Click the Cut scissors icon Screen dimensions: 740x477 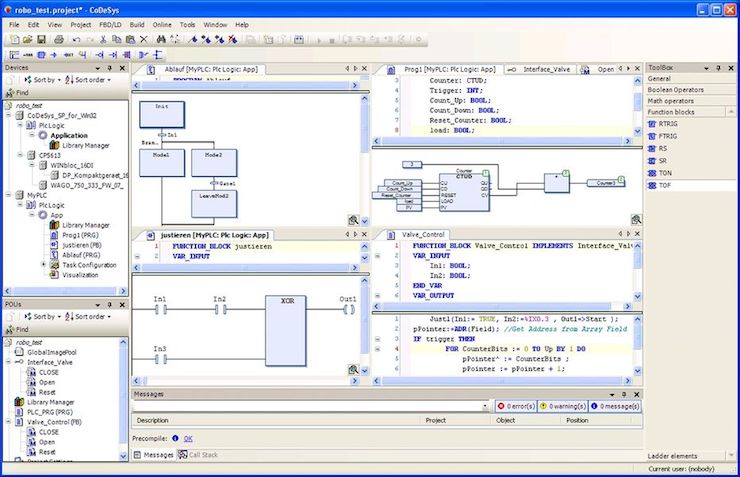tap(104, 39)
